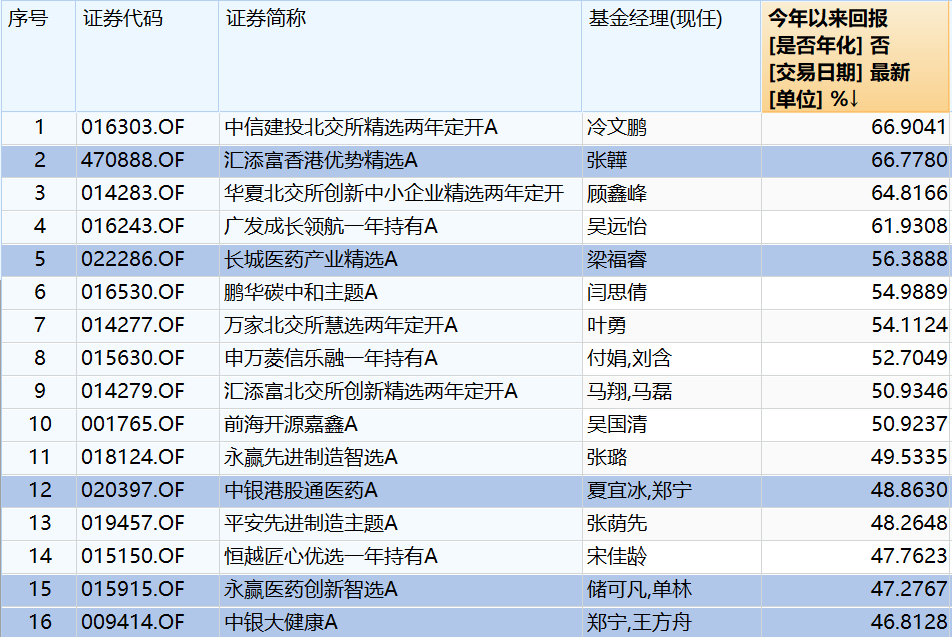
Task: Select fund code 015630.OF
Action: 133,358
